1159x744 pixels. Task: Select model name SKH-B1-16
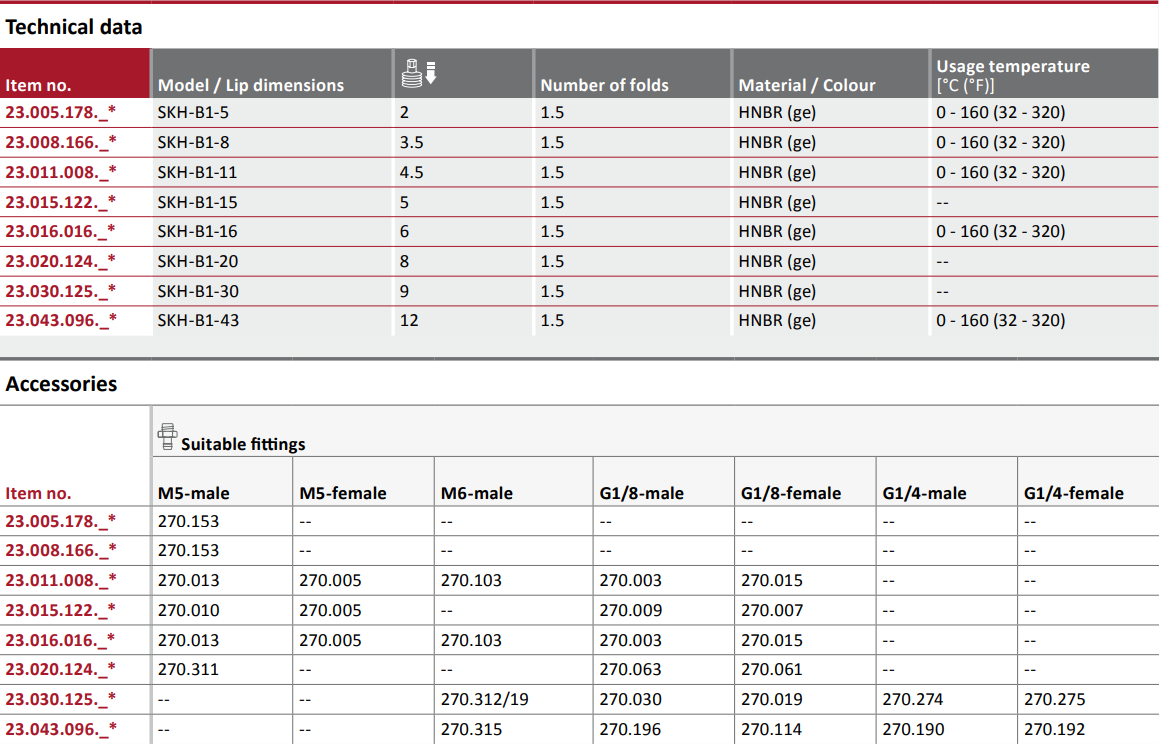click(x=197, y=231)
